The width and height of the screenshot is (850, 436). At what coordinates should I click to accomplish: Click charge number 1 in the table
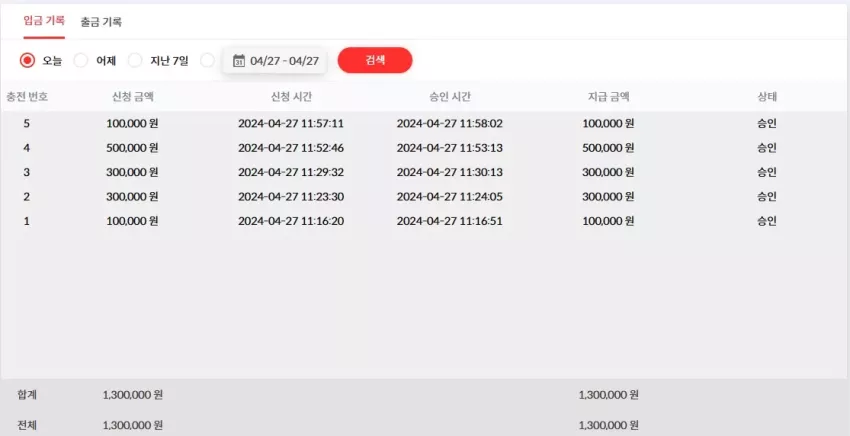[x=27, y=221]
